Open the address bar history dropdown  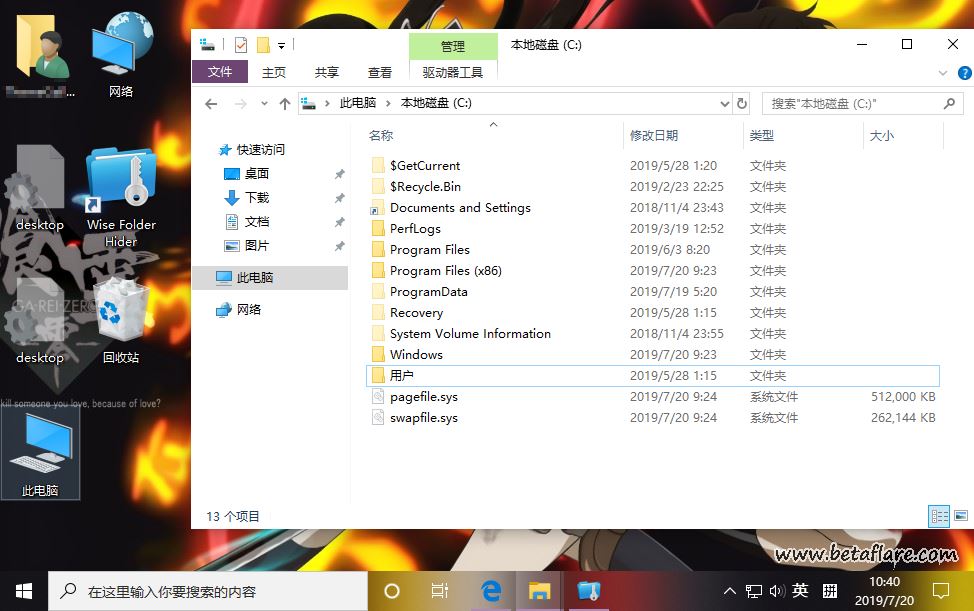pos(725,103)
